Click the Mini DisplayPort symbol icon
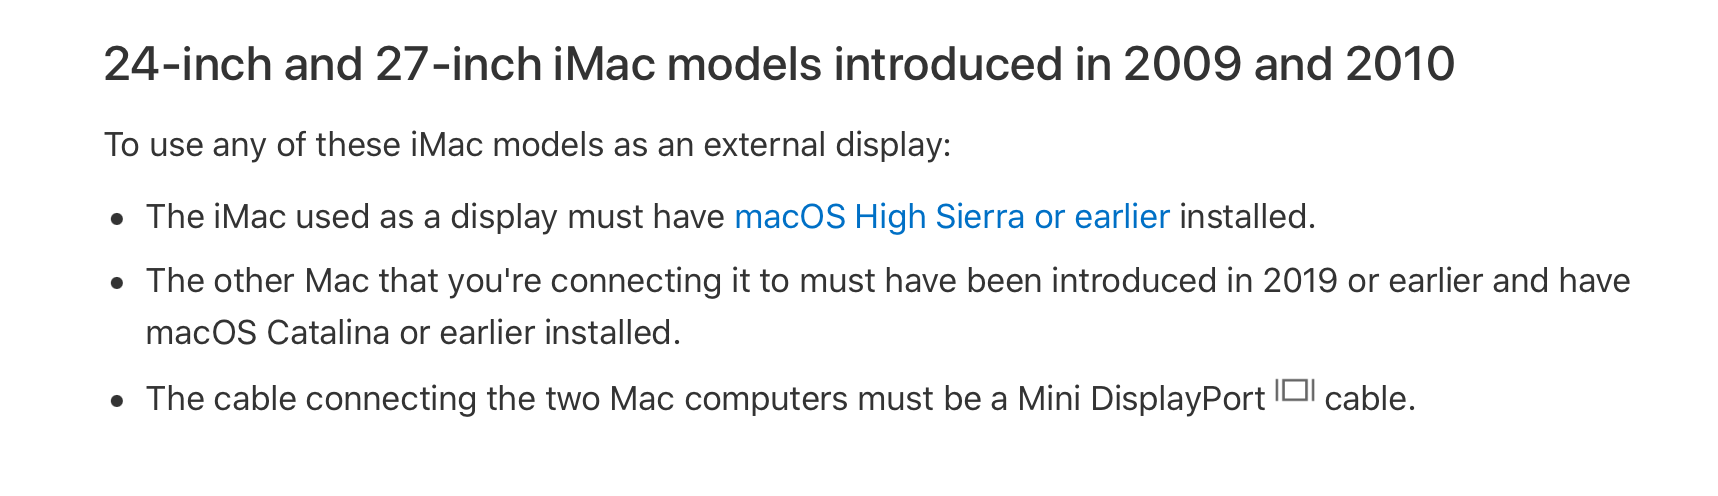 click(1295, 390)
